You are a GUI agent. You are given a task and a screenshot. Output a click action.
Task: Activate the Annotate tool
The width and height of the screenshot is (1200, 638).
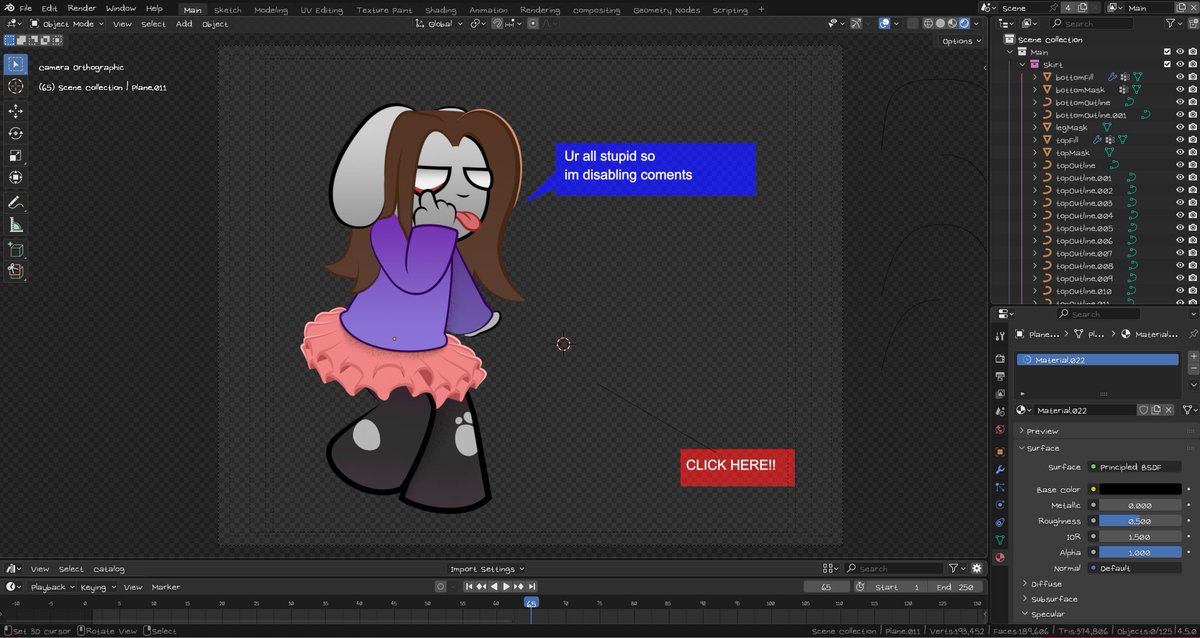[15, 203]
